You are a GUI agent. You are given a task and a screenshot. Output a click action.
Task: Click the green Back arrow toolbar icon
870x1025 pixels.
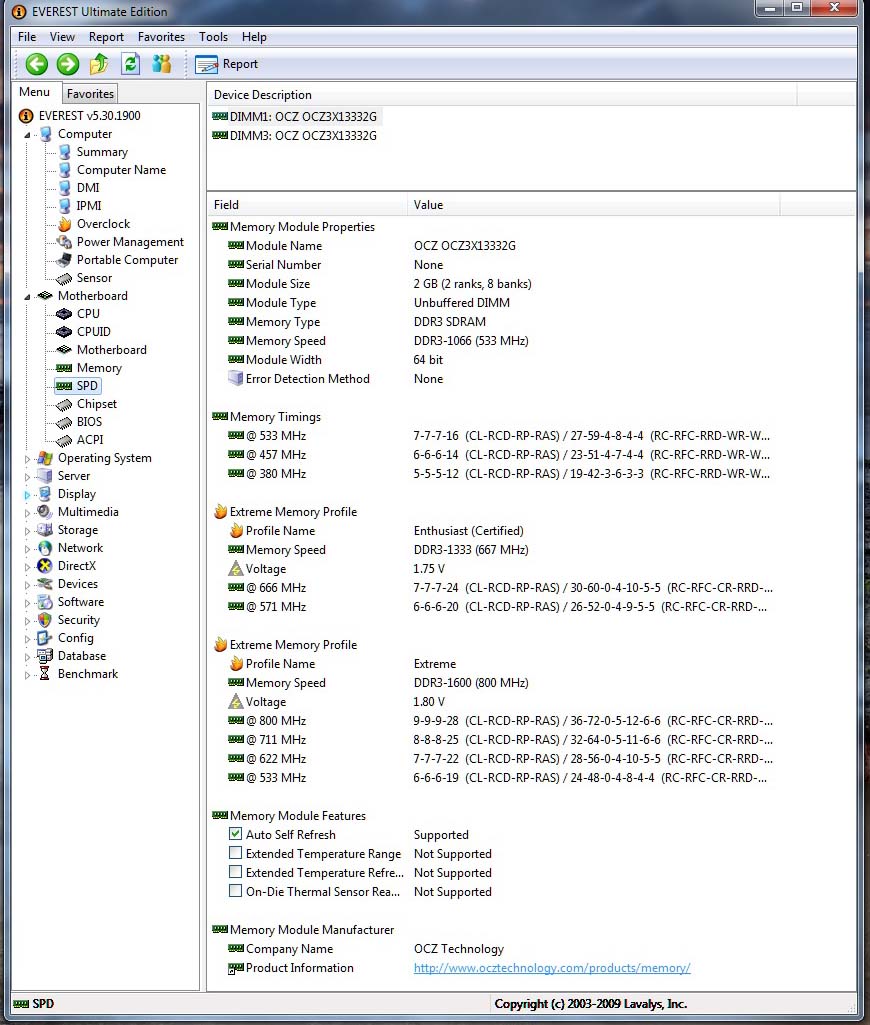click(x=37, y=64)
